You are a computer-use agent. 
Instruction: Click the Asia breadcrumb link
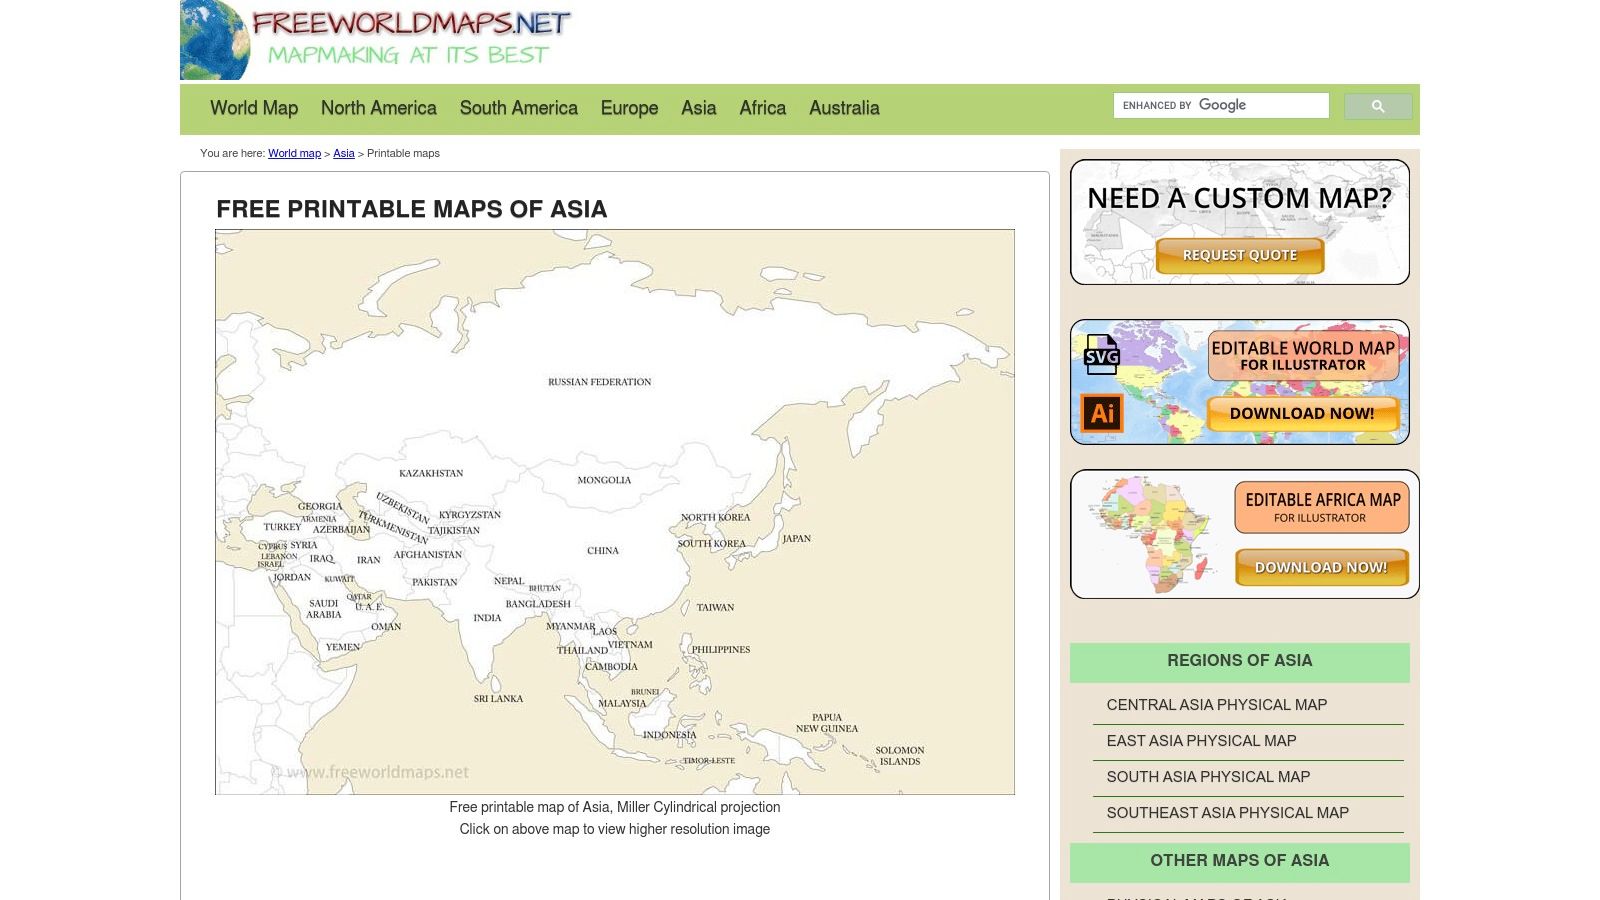pos(344,154)
